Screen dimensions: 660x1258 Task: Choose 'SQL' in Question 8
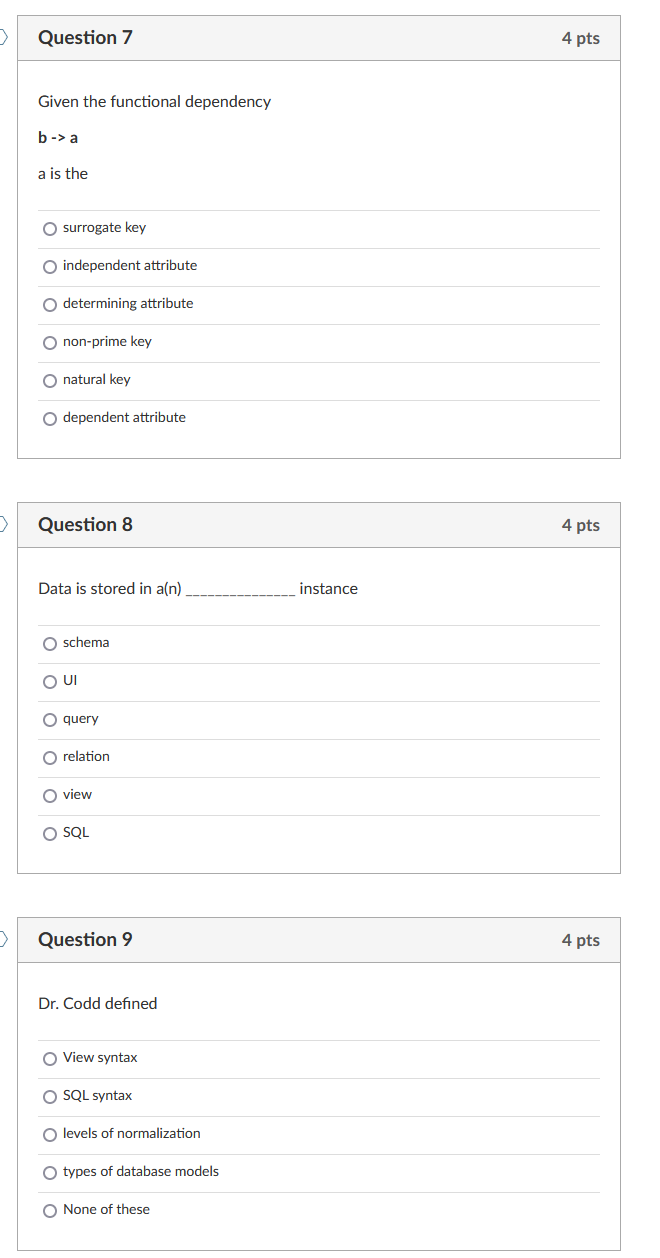click(50, 833)
